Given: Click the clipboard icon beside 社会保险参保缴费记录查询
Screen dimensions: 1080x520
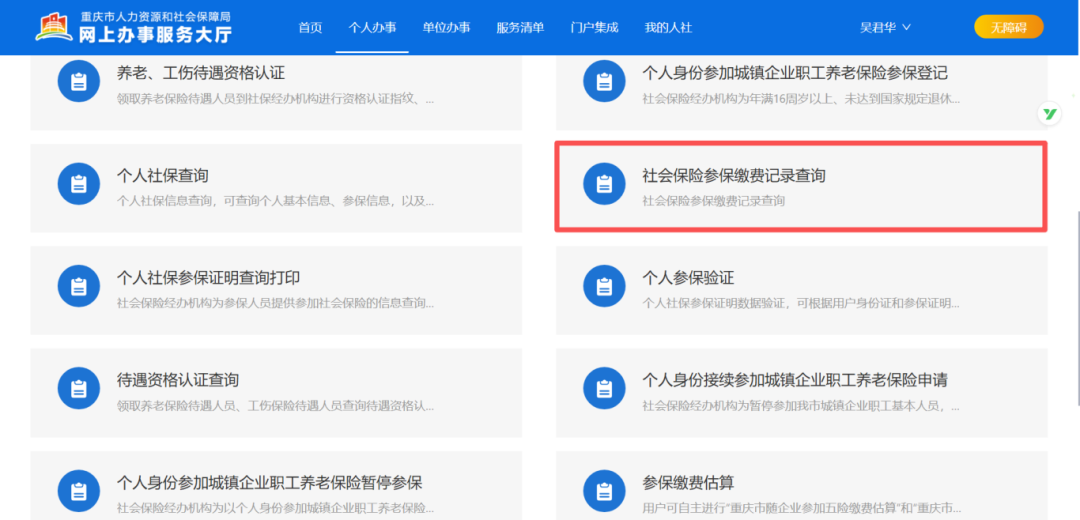Looking at the screenshot, I should coord(604,185).
